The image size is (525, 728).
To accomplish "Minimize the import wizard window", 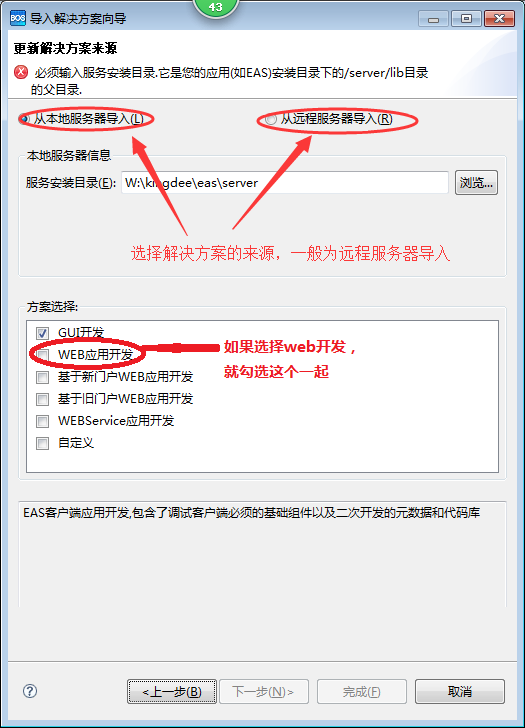I will click(434, 19).
